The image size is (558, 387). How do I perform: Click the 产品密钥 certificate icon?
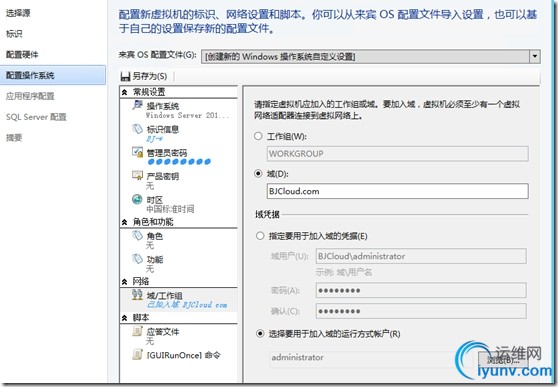click(137, 176)
